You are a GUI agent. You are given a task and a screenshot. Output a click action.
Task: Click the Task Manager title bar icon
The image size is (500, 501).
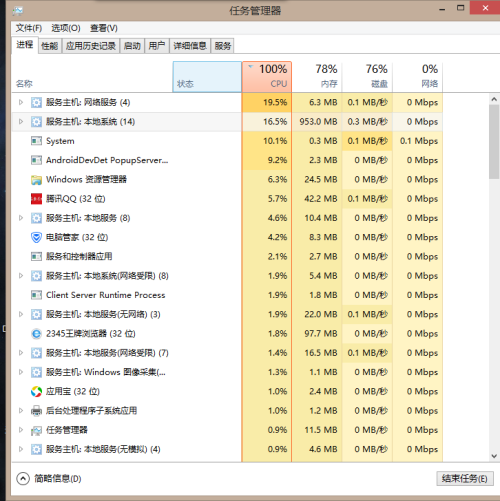coord(18,11)
